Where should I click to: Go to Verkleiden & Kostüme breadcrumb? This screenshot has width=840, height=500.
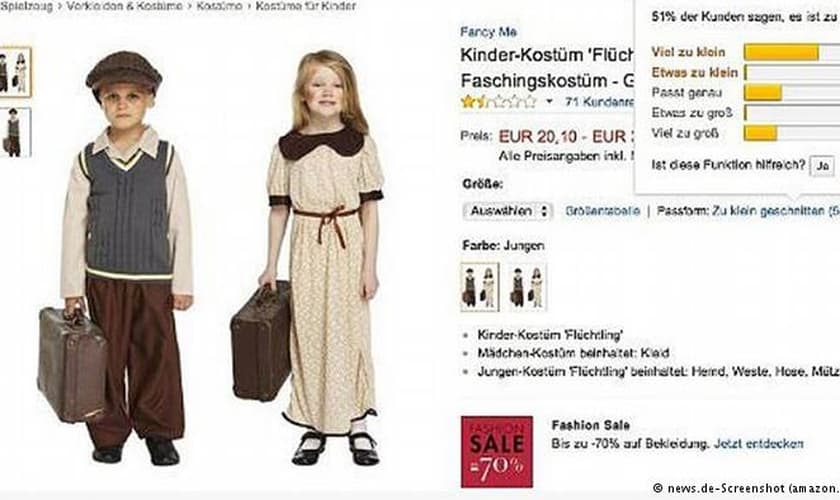124,6
